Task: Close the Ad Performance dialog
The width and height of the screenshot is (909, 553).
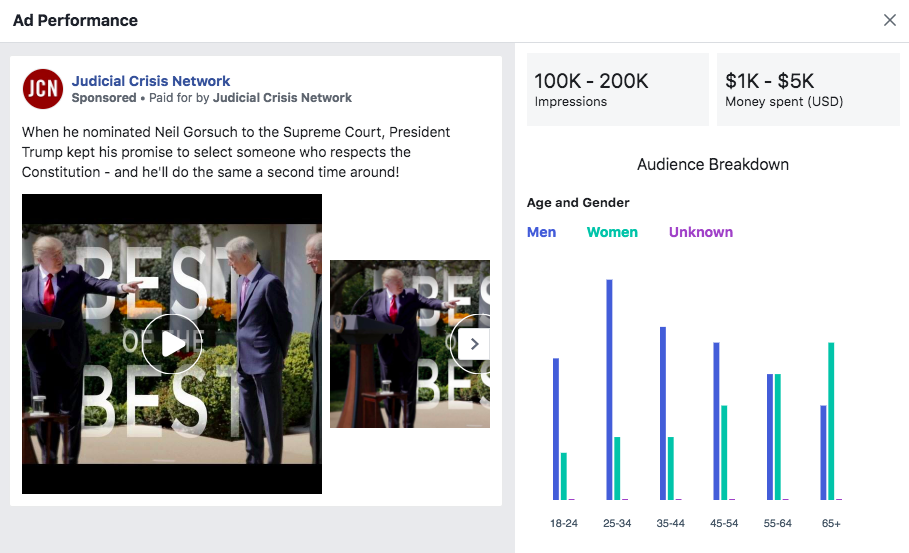Action: pyautogui.click(x=889, y=20)
